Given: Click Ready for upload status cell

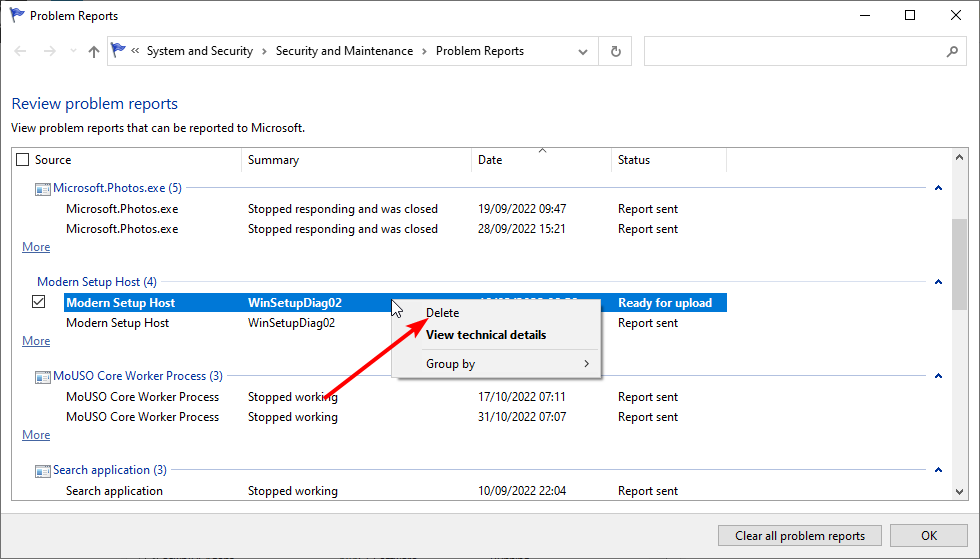Looking at the screenshot, I should [665, 303].
